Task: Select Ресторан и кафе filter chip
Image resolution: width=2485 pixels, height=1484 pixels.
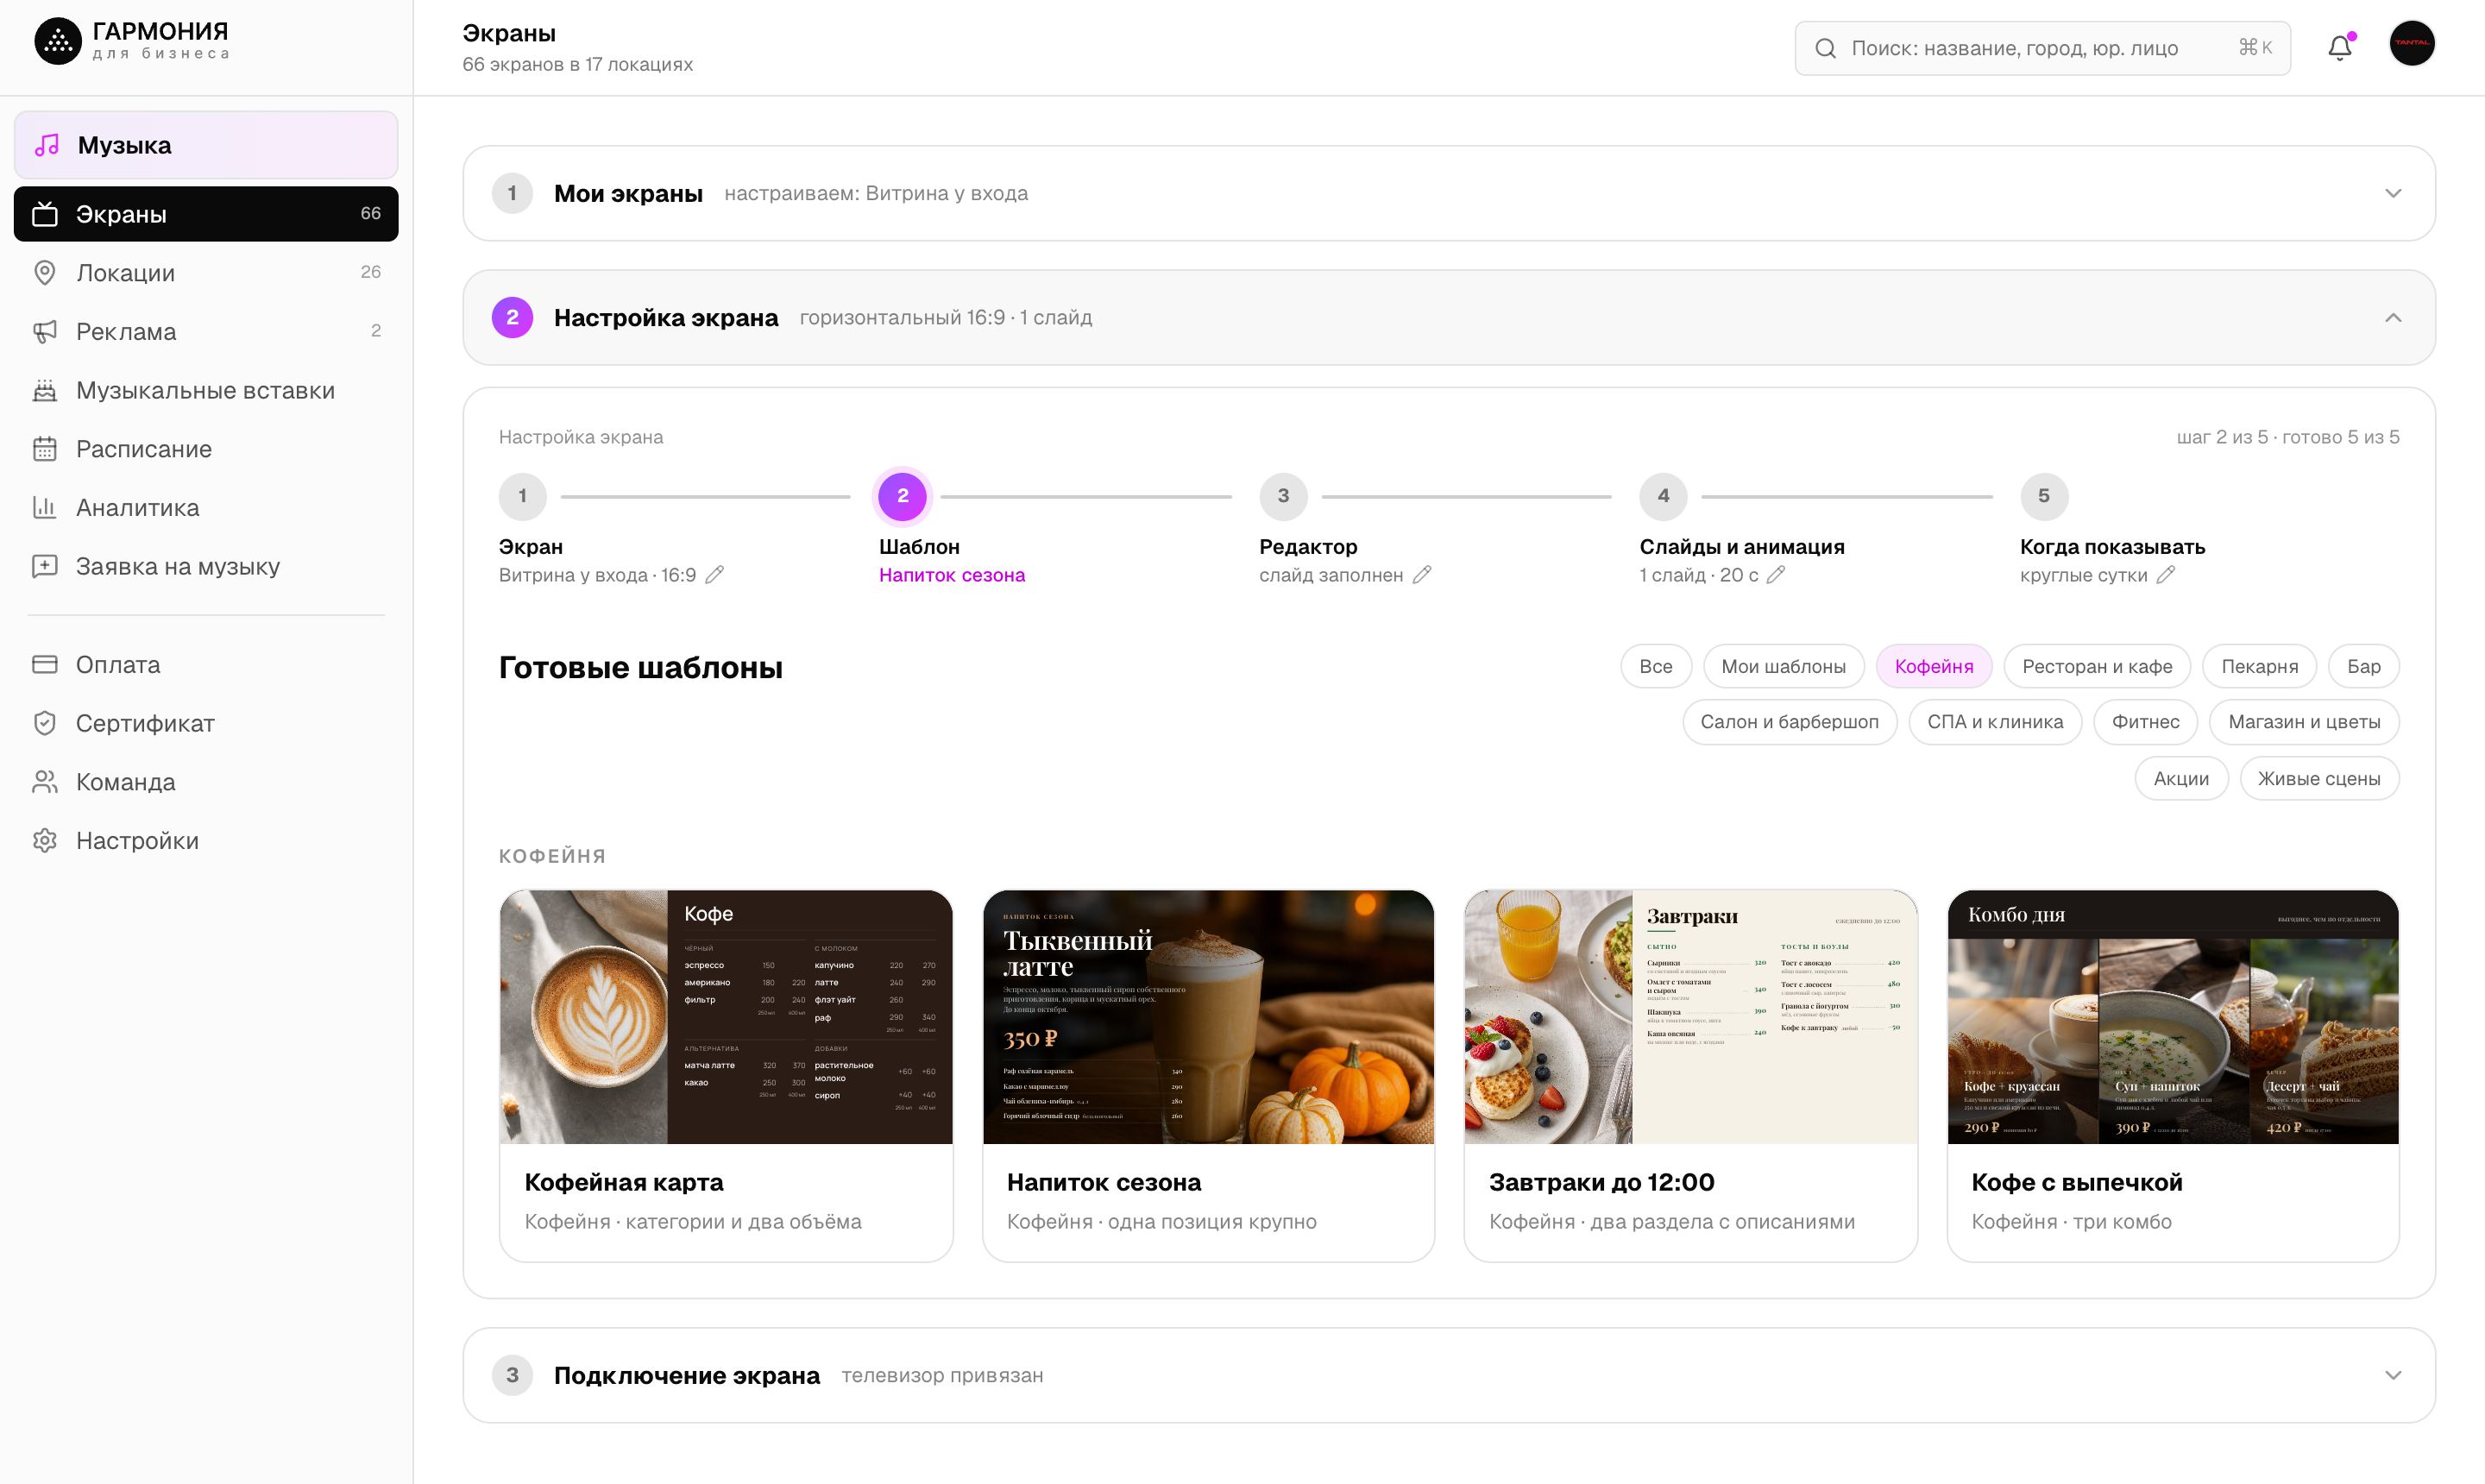Action: pos(2097,666)
